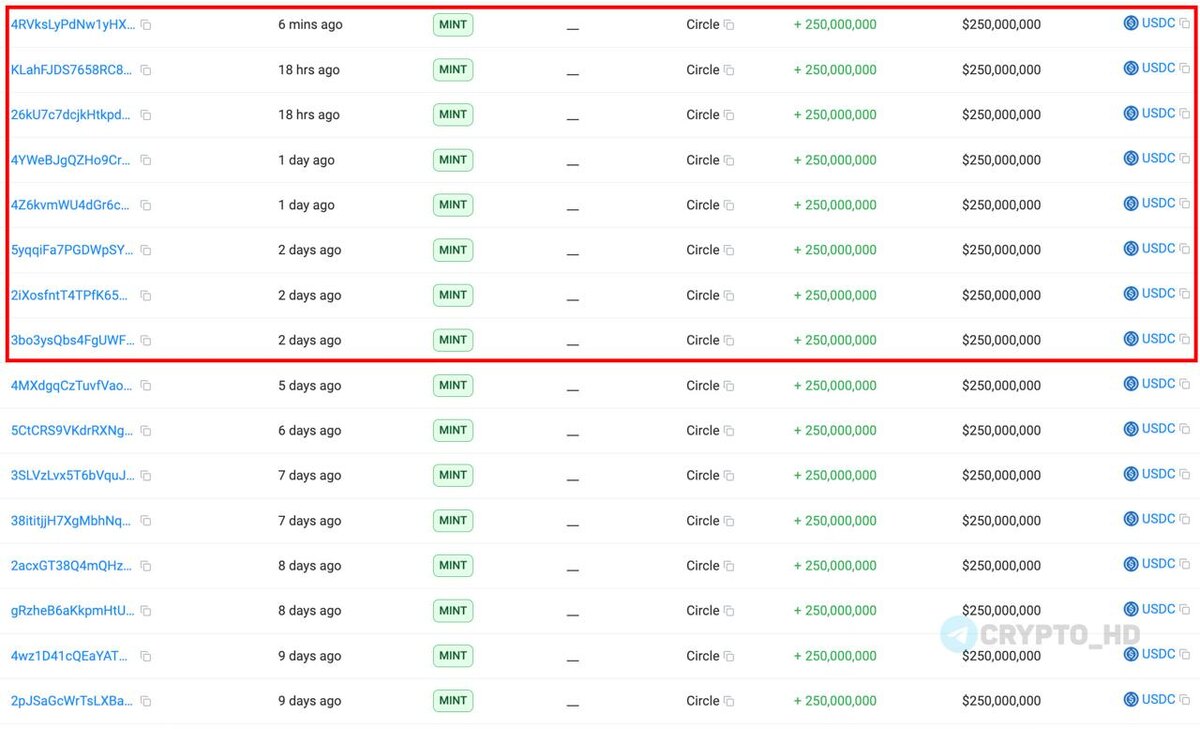This screenshot has width=1200, height=729.
Task: Click the USDC coin logo in the 5CtCRS9VKdrRXNg row
Action: [1131, 429]
